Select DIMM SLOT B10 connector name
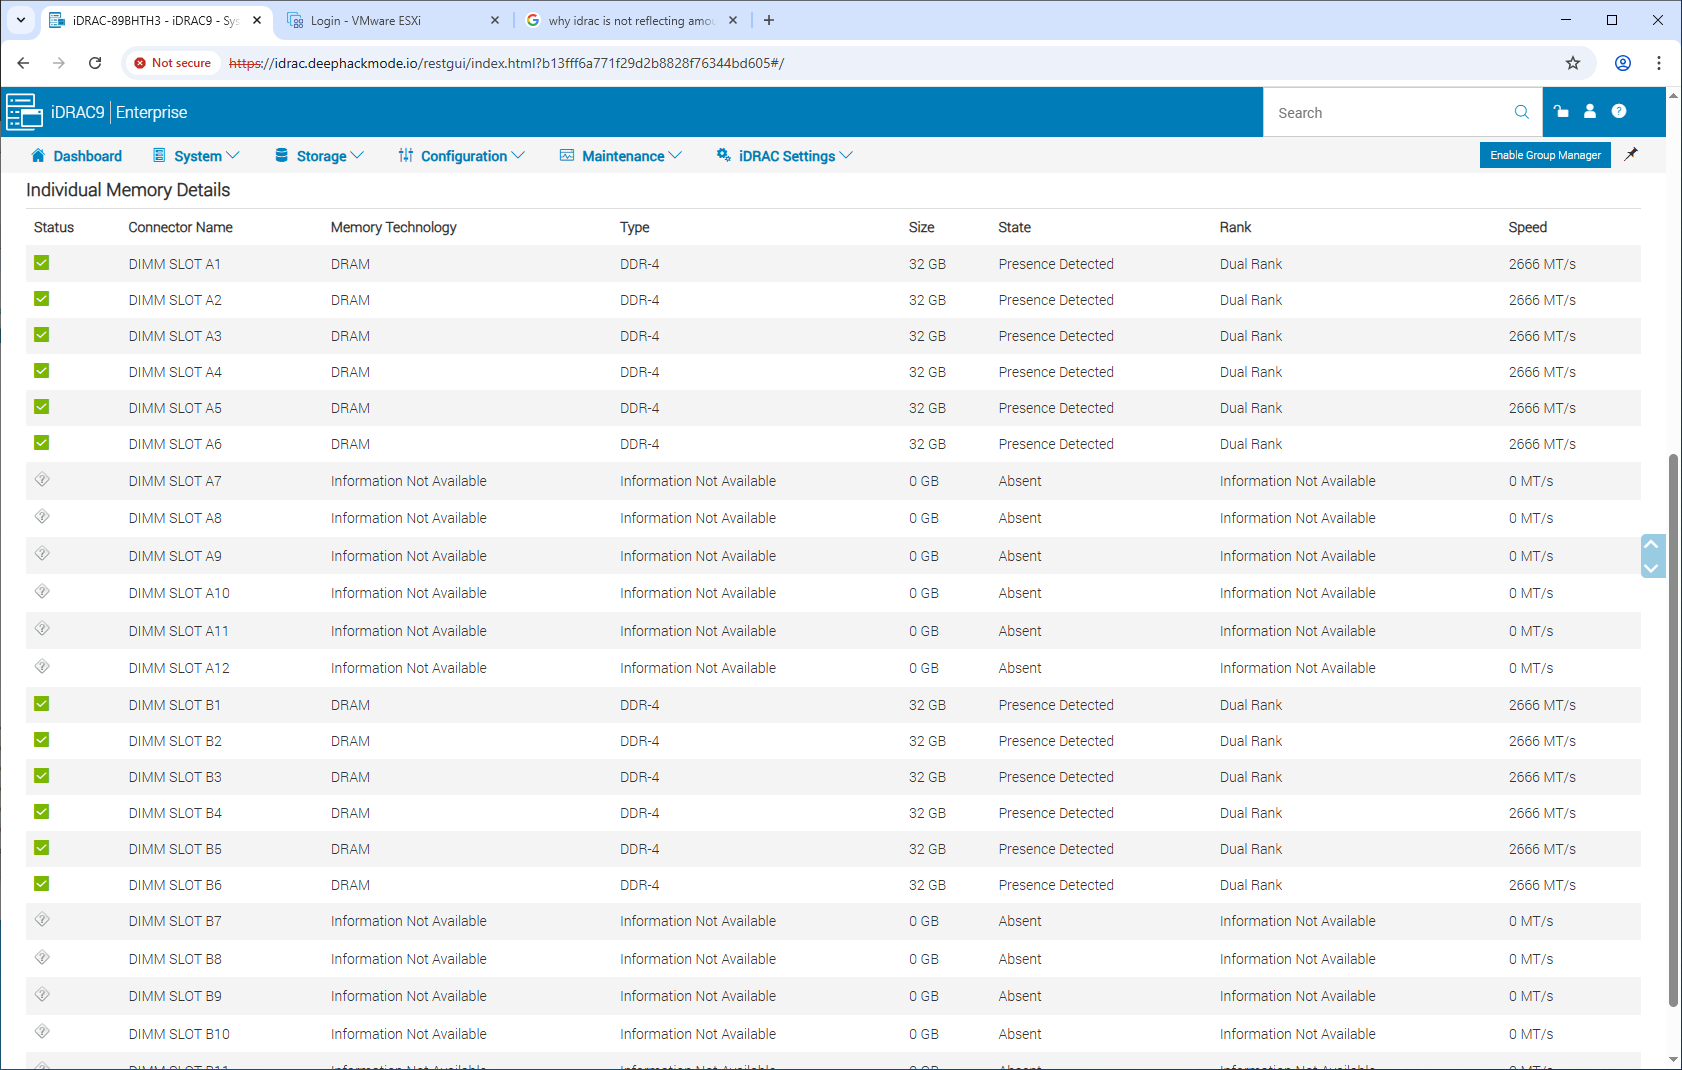This screenshot has height=1070, width=1682. click(x=179, y=1034)
